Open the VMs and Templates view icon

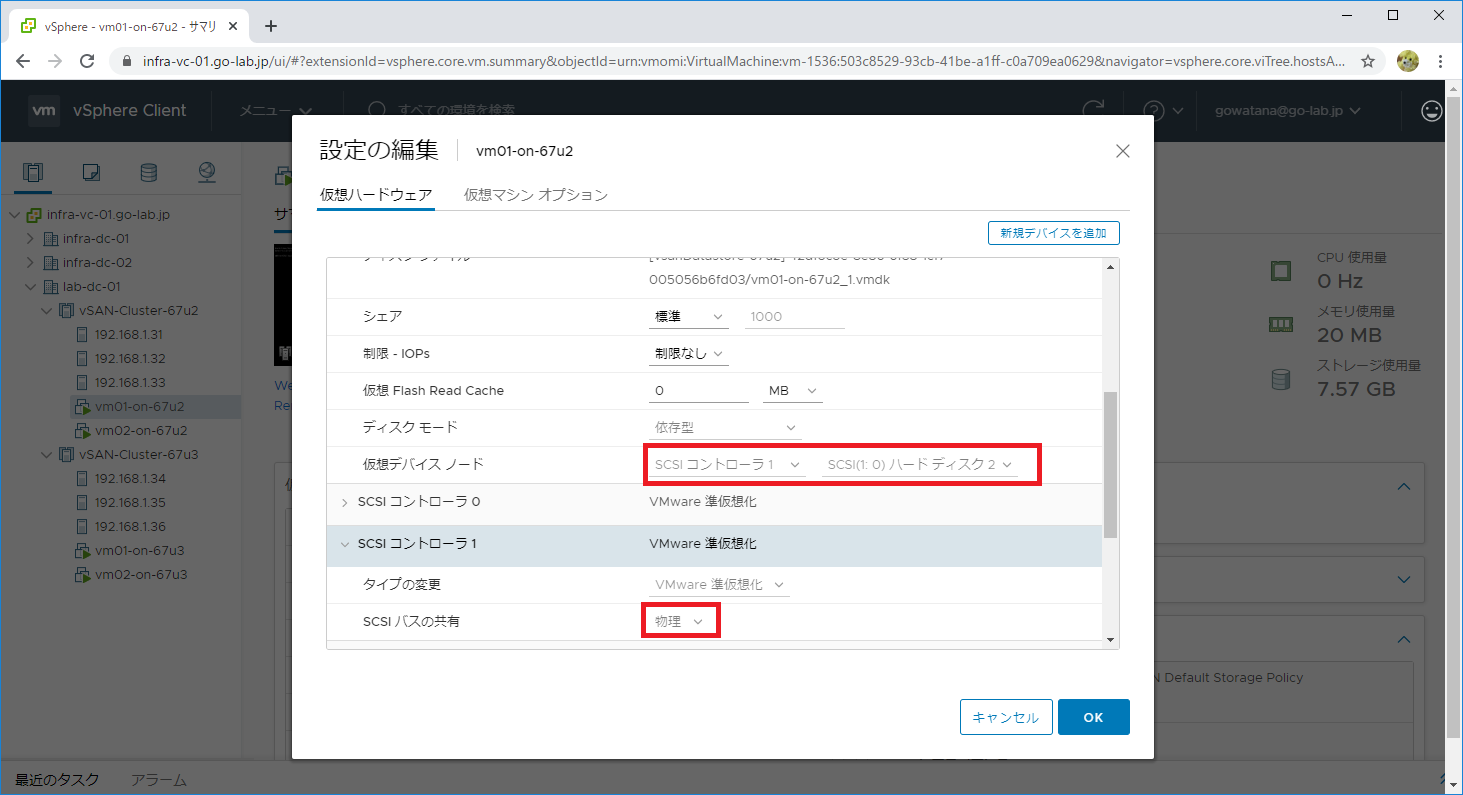tap(91, 172)
